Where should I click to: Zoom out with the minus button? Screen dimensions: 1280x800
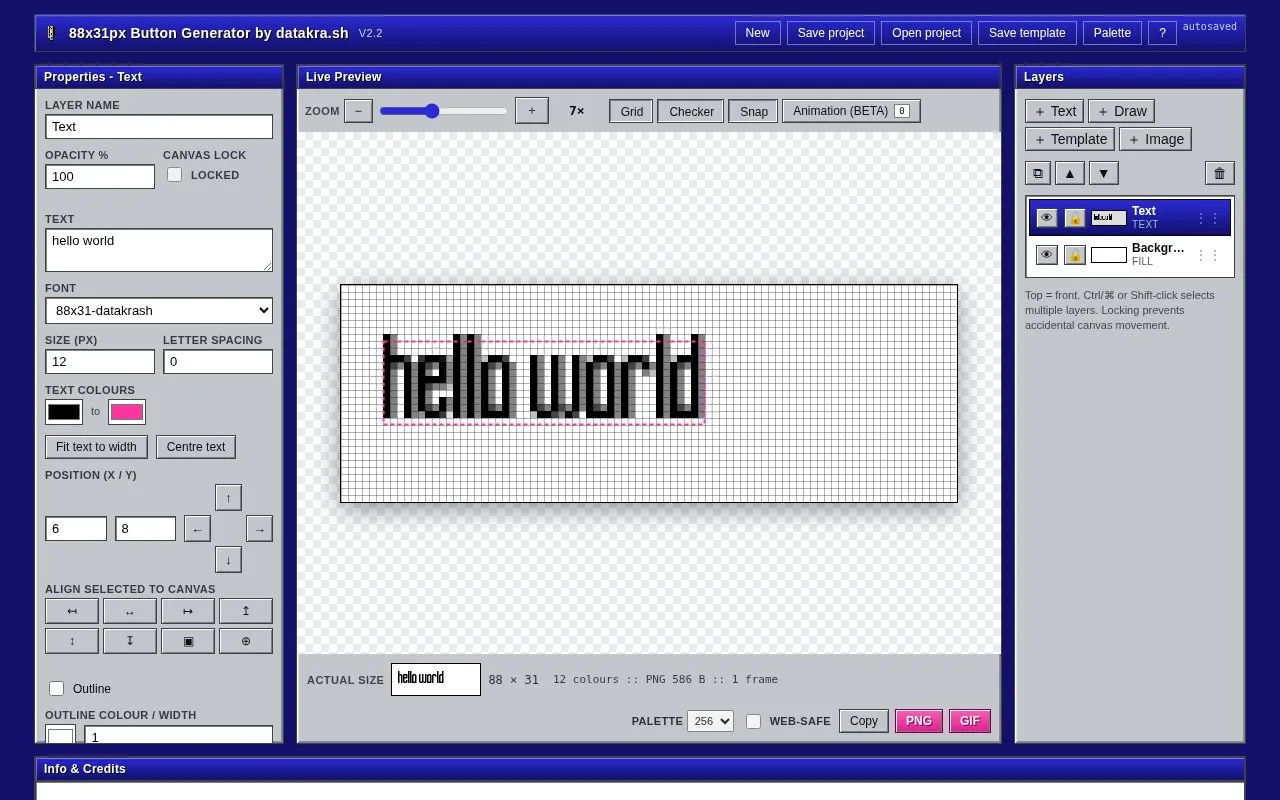point(358,110)
